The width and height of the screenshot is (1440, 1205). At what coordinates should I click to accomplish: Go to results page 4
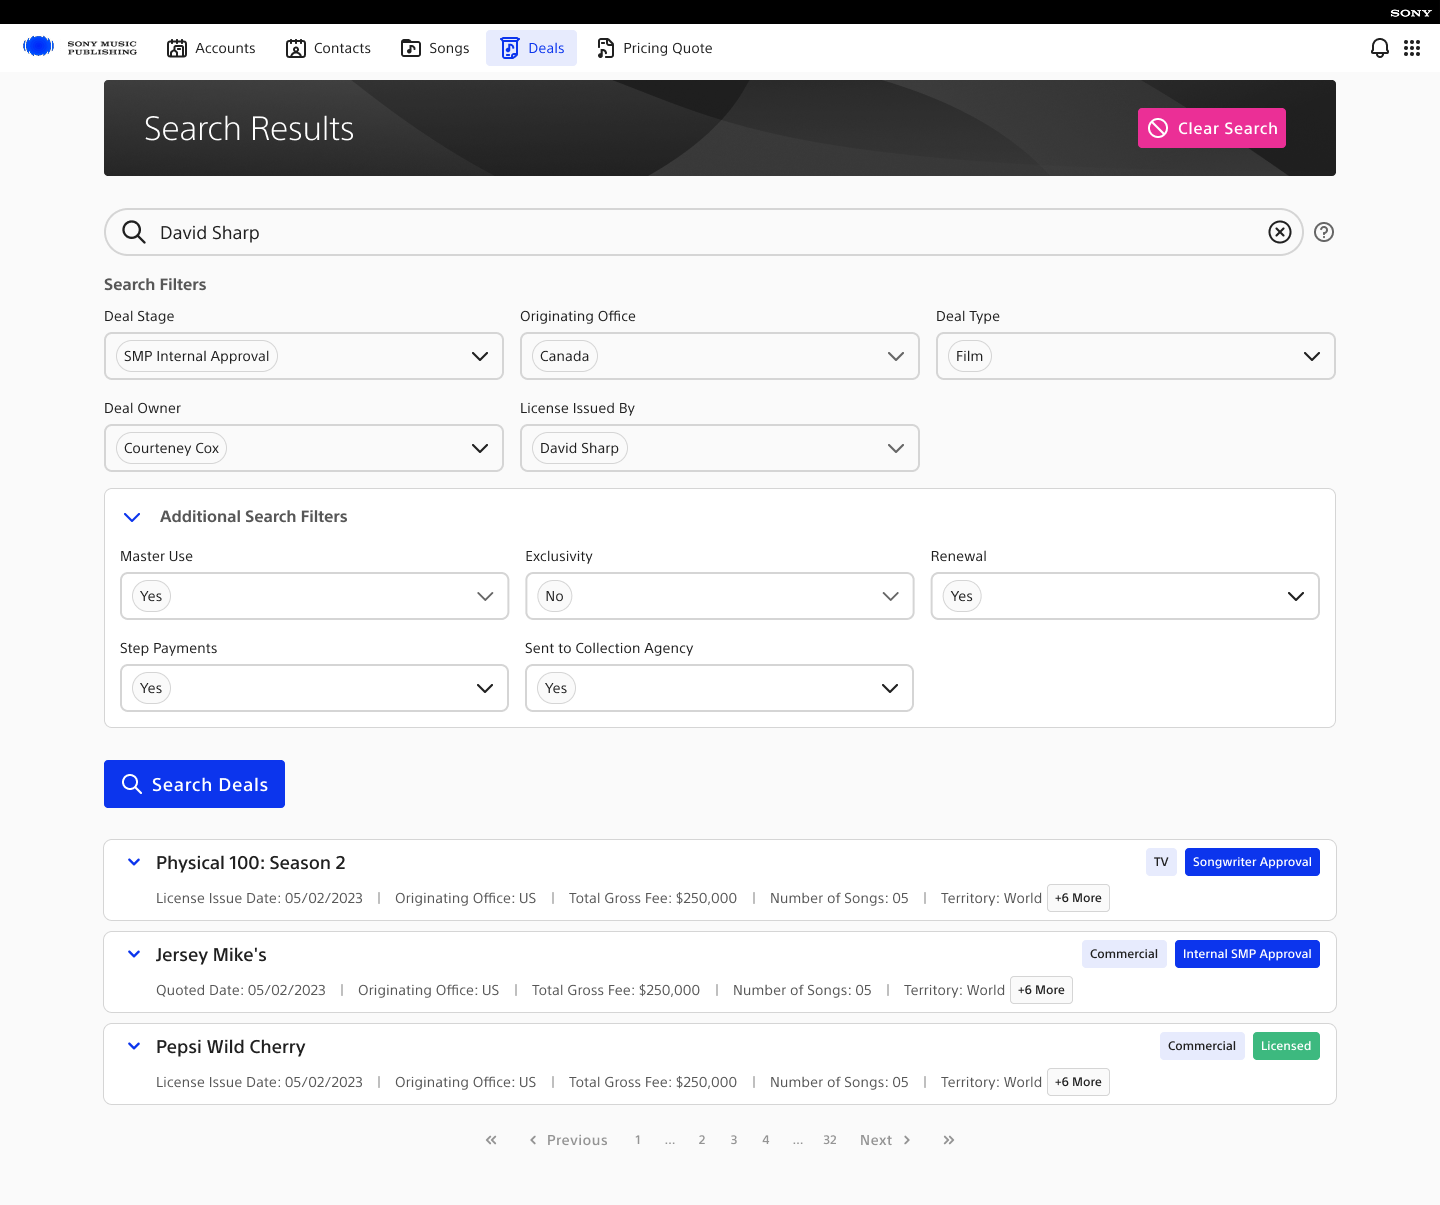(x=766, y=1140)
